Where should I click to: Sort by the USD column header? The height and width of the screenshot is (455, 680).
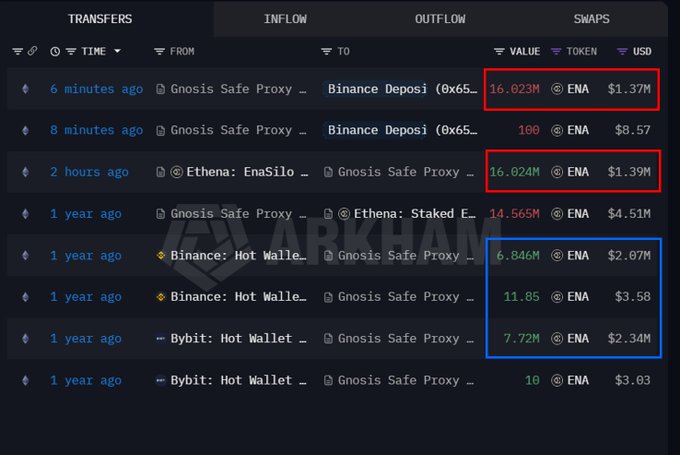[x=642, y=51]
